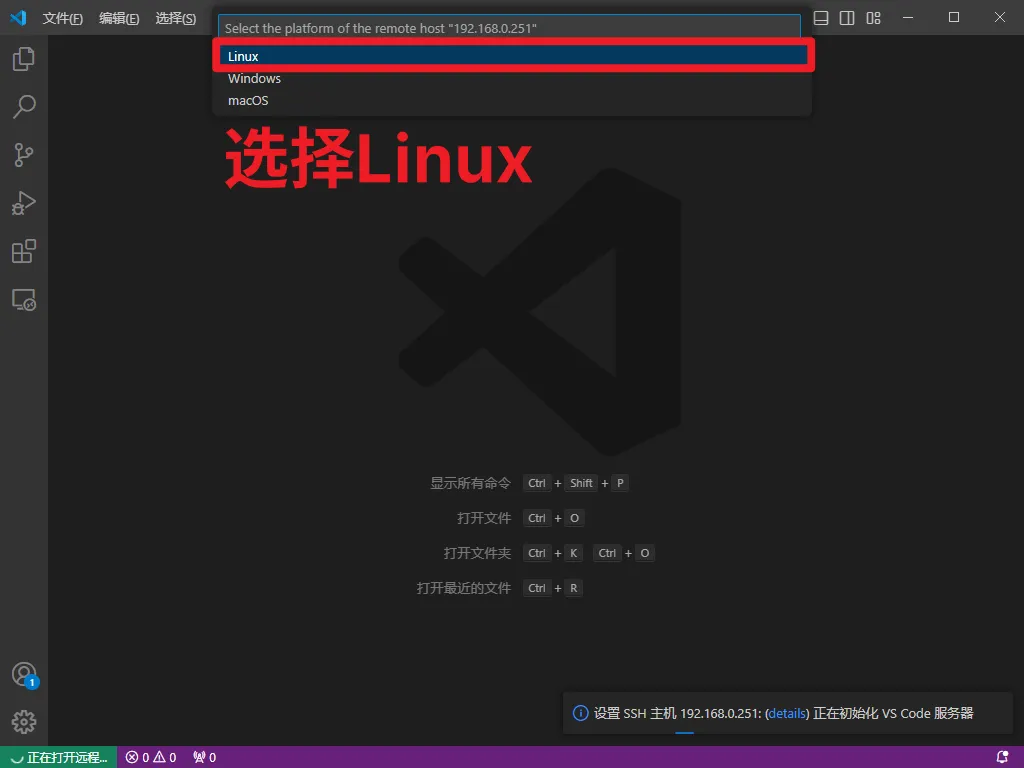Toggle the bottom panel layout icon

(x=821, y=18)
